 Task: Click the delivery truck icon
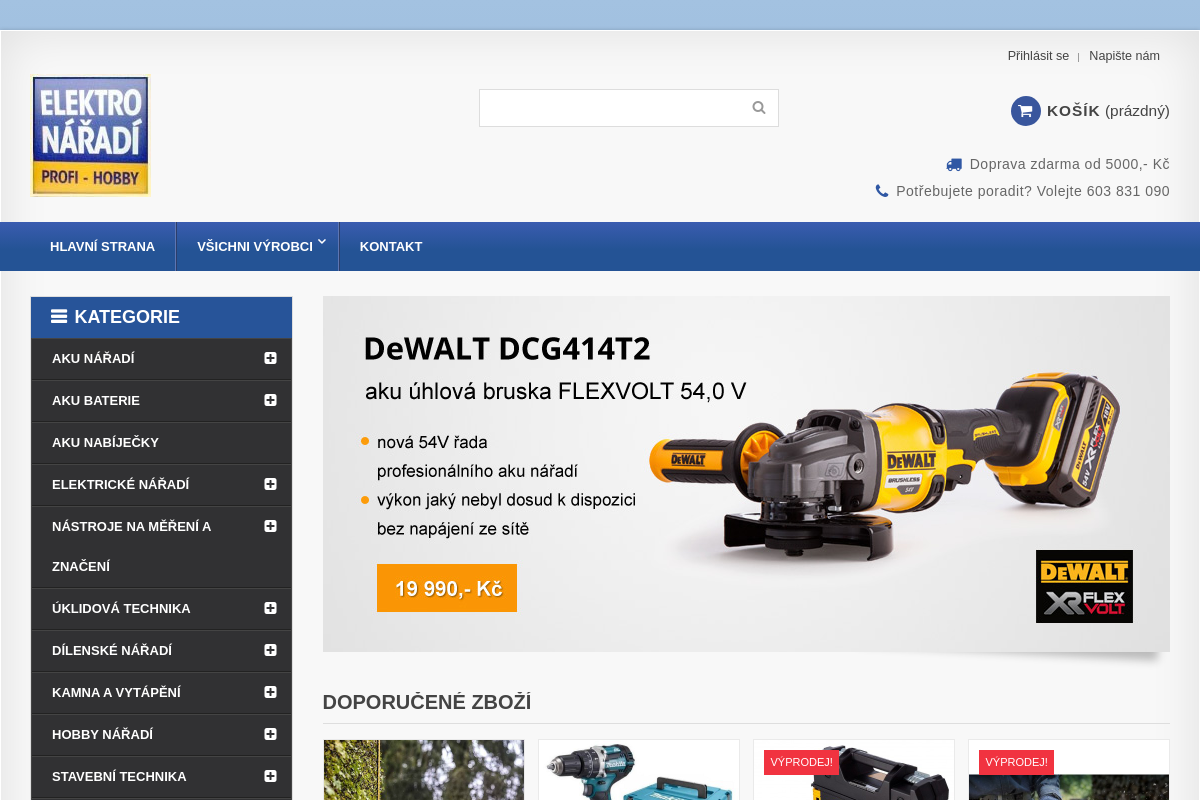click(x=954, y=165)
